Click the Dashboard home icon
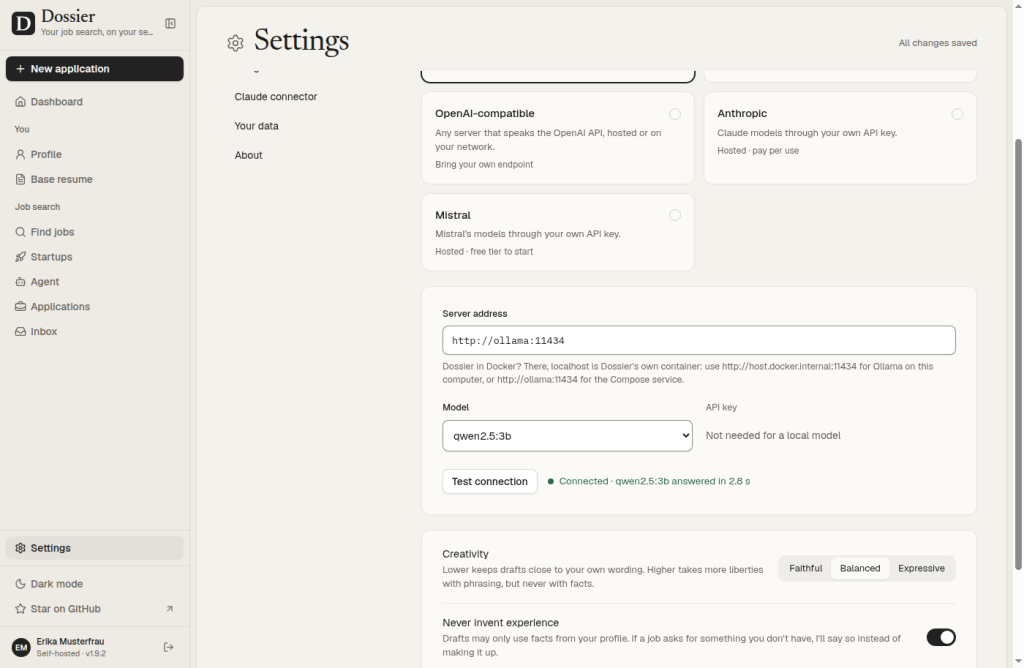Screen dimensions: 1024x668 20,102
